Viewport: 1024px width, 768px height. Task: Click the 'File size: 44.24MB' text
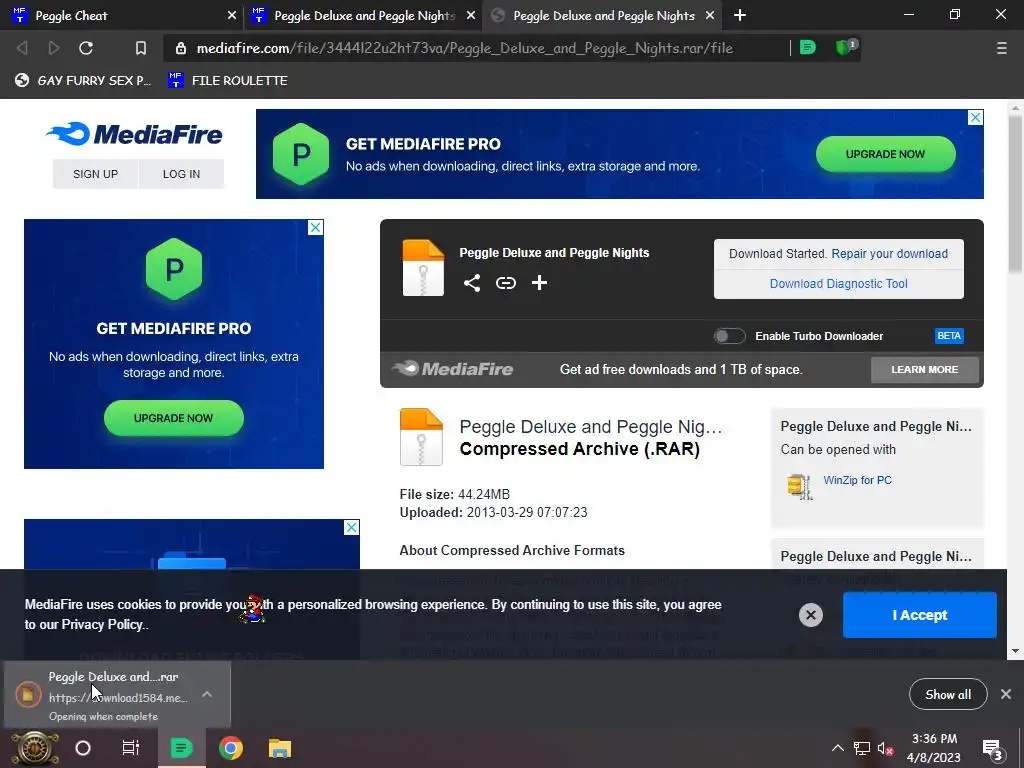pos(455,494)
